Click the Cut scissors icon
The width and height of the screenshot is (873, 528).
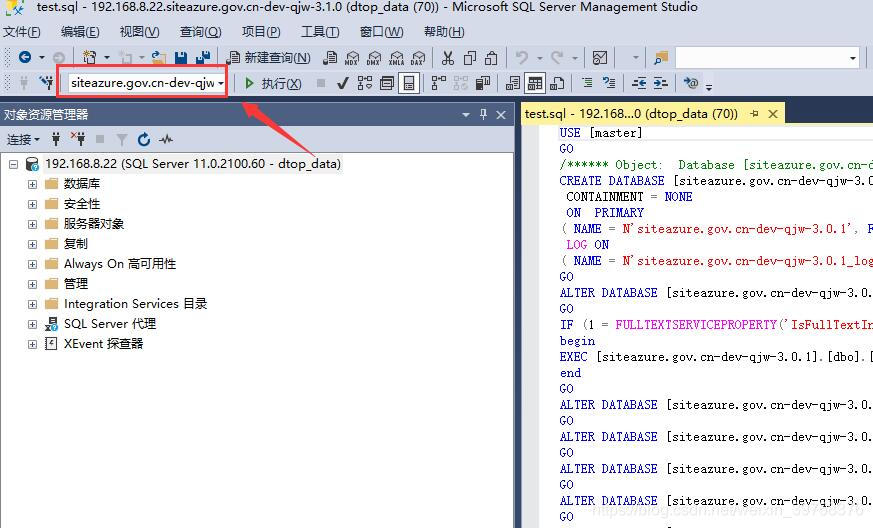click(x=448, y=57)
